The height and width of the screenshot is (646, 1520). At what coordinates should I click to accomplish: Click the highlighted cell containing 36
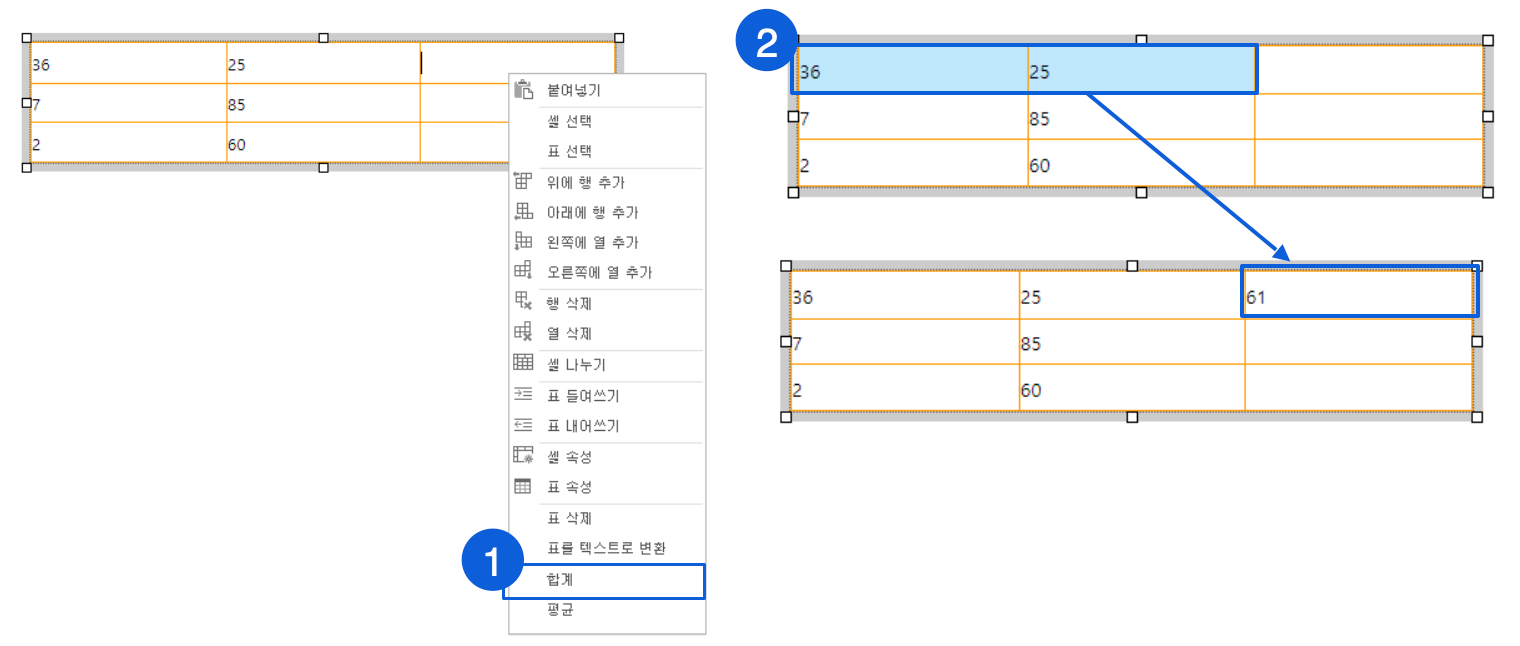click(x=910, y=72)
